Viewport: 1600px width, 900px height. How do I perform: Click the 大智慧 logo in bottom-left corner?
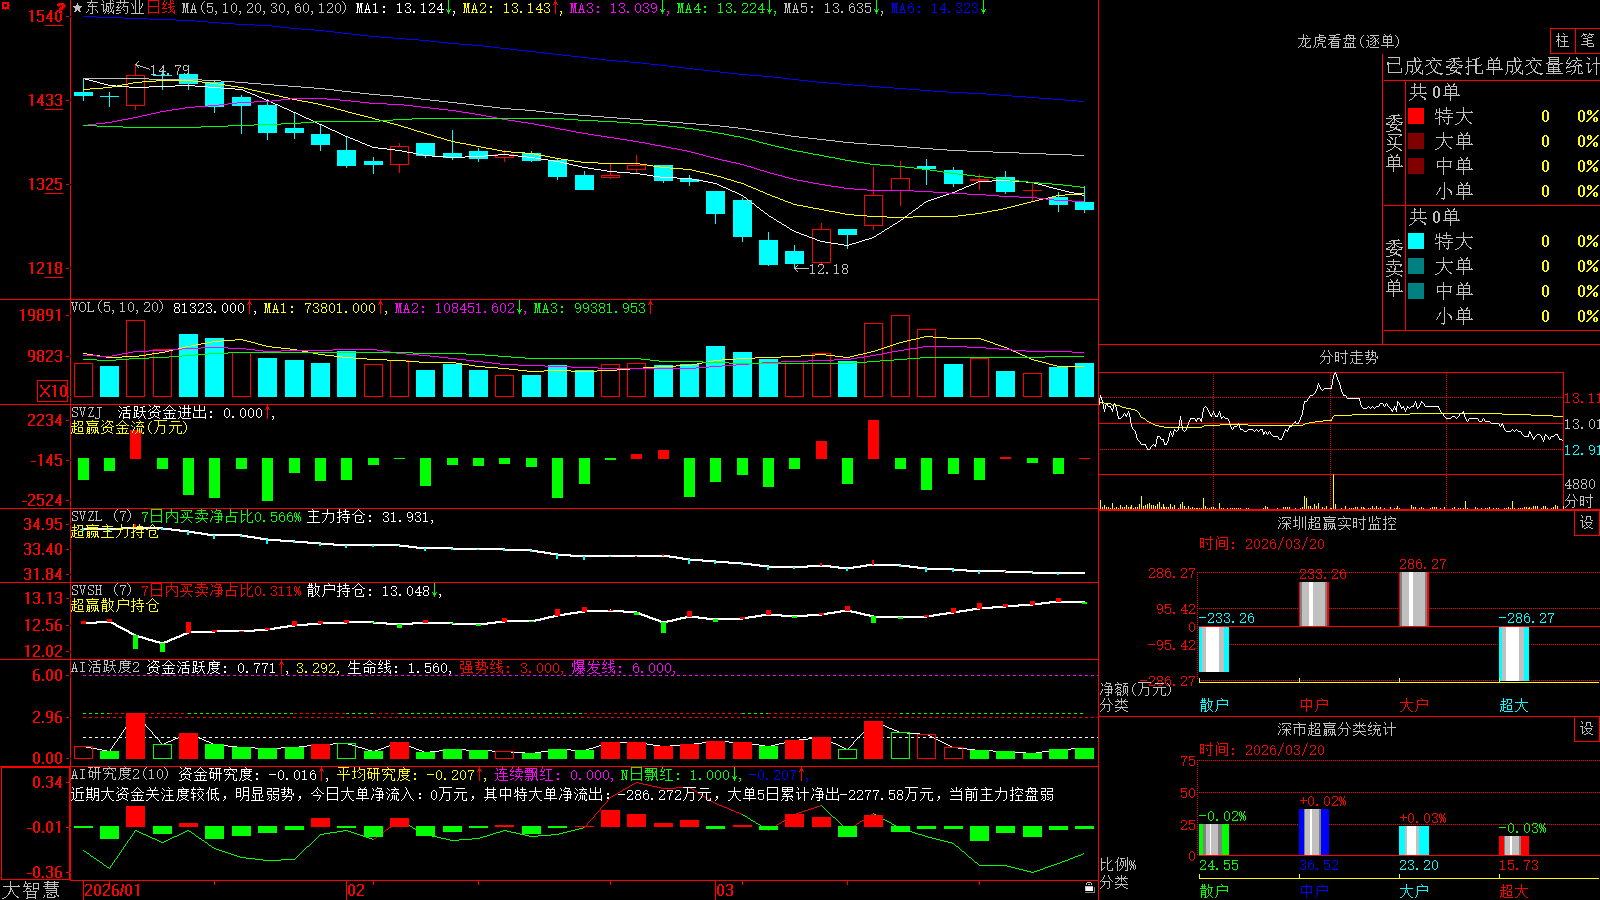(x=31, y=889)
